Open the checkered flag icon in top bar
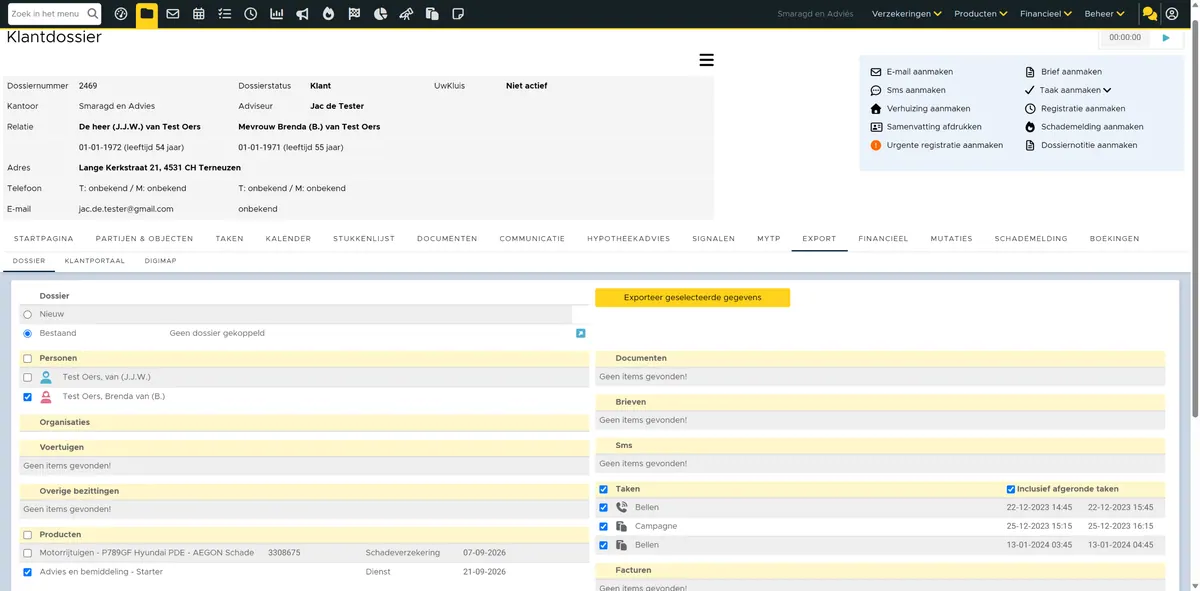 (x=355, y=14)
